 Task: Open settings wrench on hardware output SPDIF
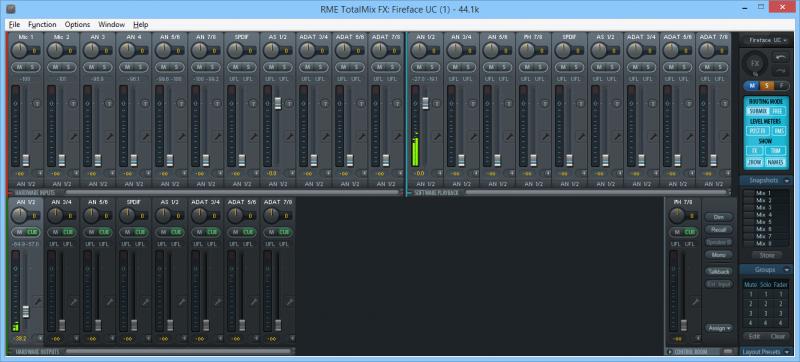[146, 302]
